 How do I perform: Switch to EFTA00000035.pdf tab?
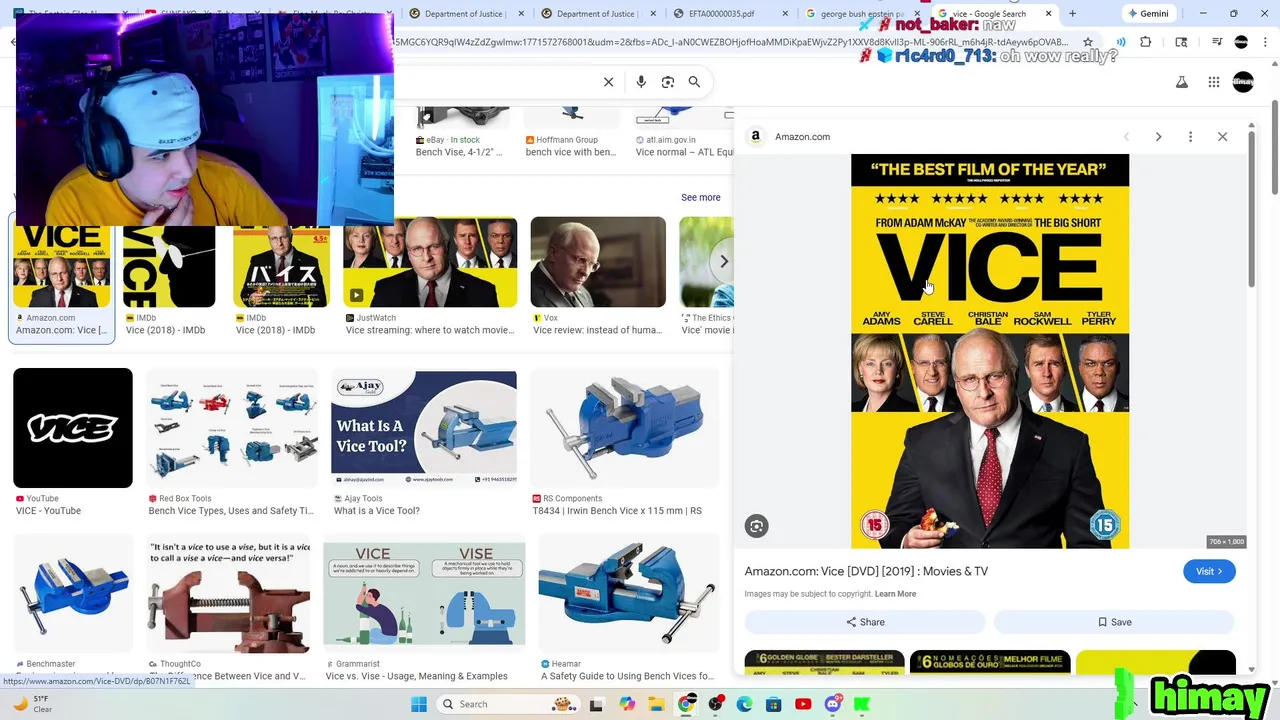click(x=729, y=14)
